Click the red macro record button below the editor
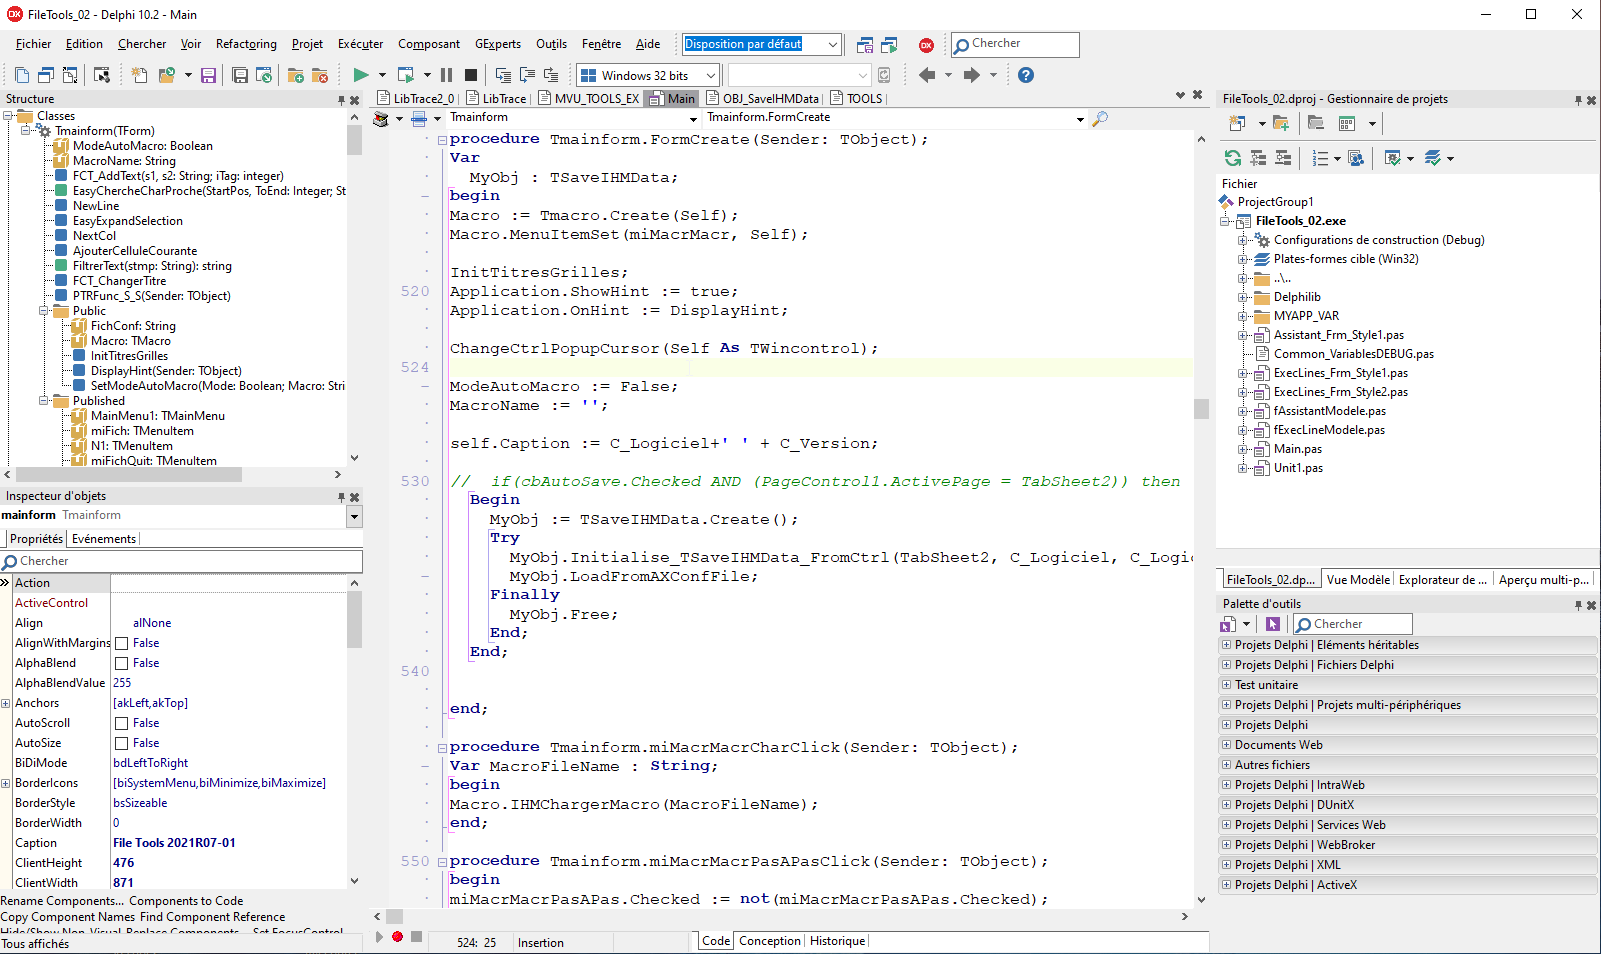The width and height of the screenshot is (1601, 954). tap(397, 937)
